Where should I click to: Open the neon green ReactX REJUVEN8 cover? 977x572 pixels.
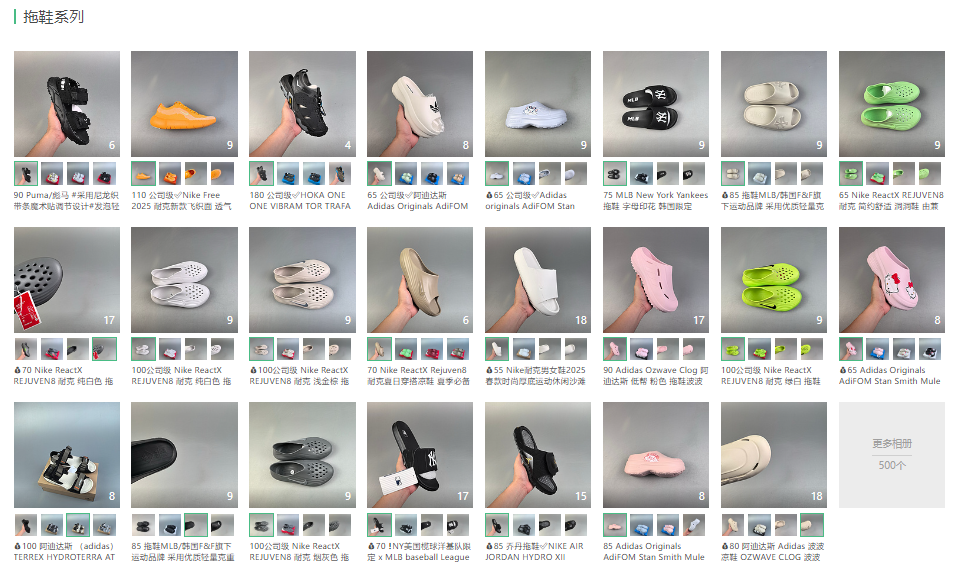point(774,280)
